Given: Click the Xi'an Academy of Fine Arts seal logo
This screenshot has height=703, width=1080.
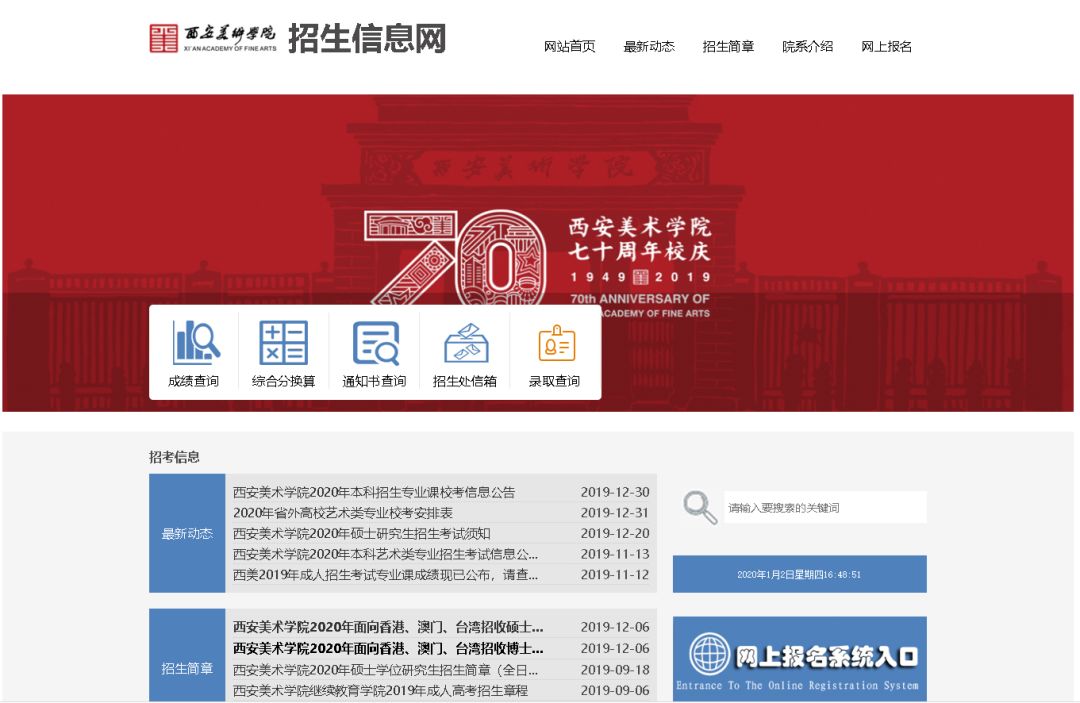Looking at the screenshot, I should tap(163, 40).
